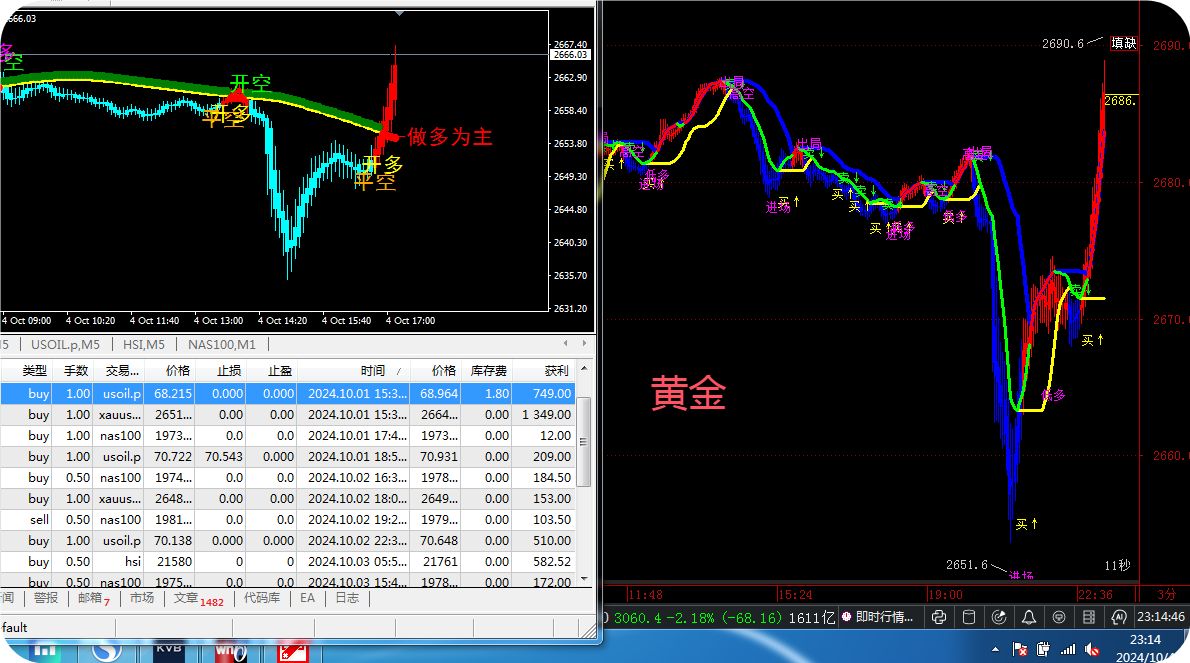Viewport: 1190px width, 663px height.
Task: Click the 即时行情 real-time quotes button
Action: point(877,617)
